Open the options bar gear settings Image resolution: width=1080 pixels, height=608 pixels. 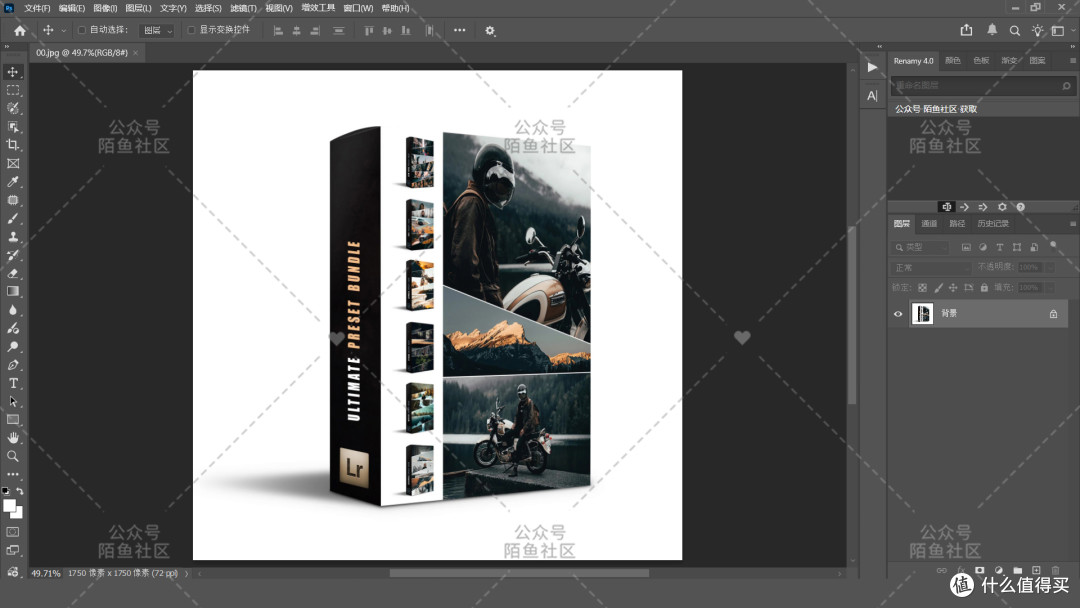(490, 30)
